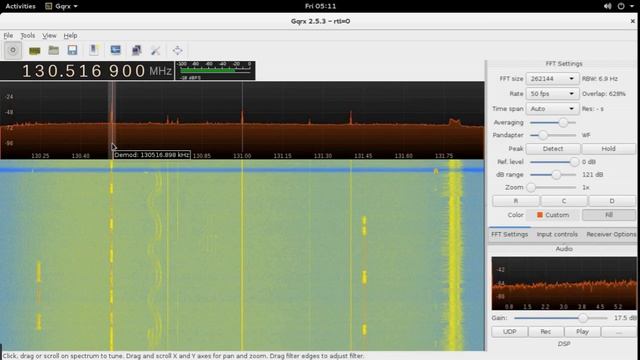The width and height of the screenshot is (640, 360).
Task: Open the remote control settings icon
Action: pyautogui.click(x=136, y=50)
